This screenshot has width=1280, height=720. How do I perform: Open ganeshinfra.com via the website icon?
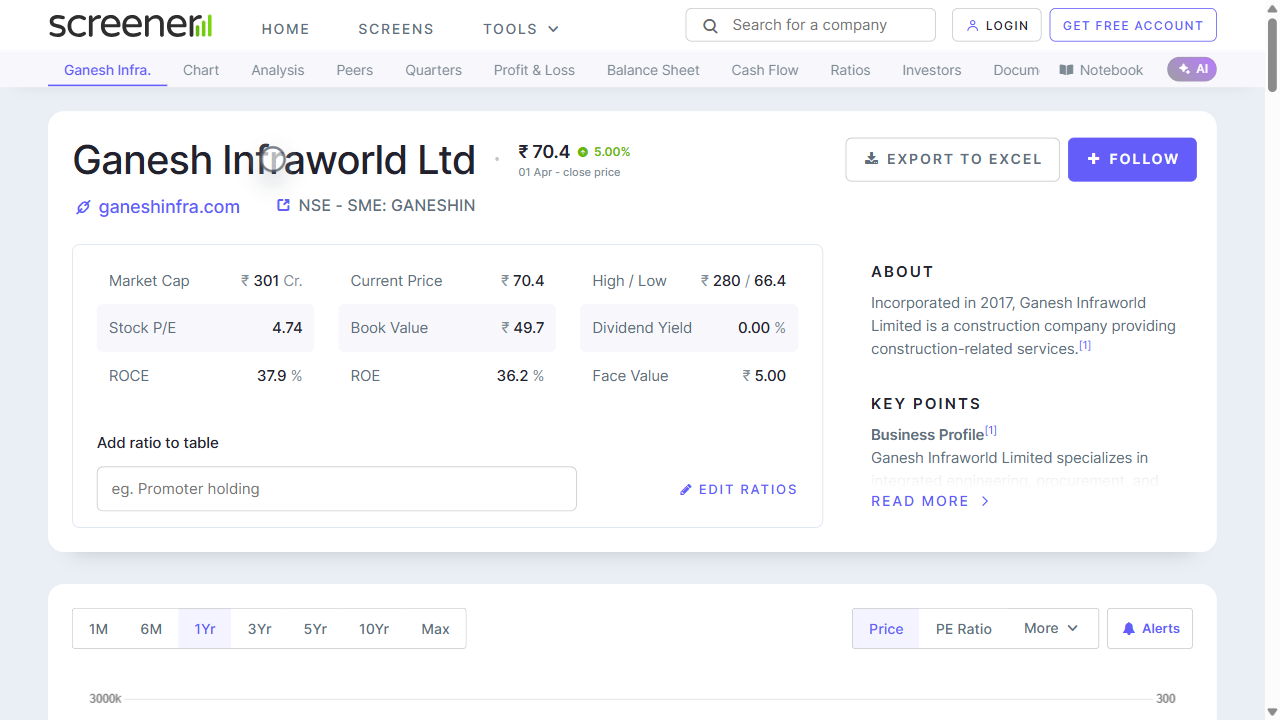(x=83, y=207)
